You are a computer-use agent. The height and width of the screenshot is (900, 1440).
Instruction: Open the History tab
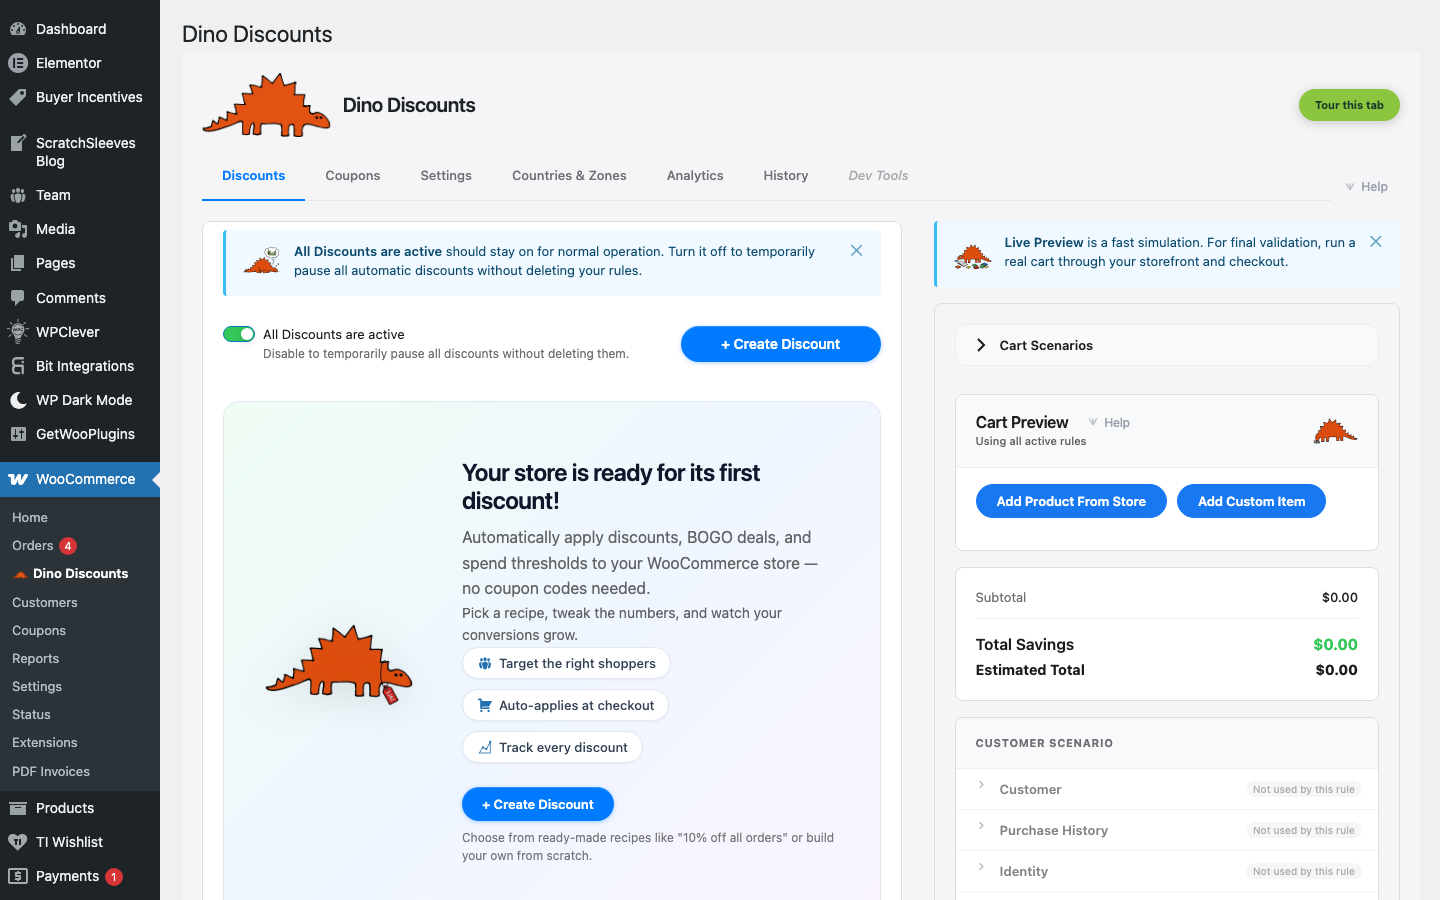[x=786, y=176]
